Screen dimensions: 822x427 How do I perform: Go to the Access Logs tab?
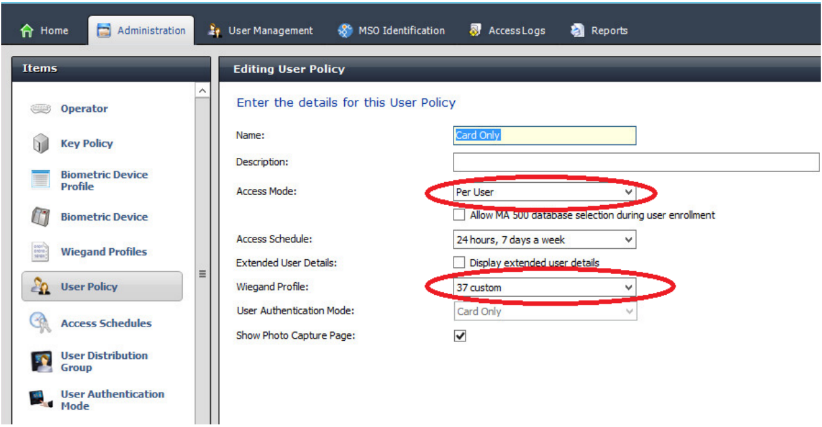click(507, 31)
